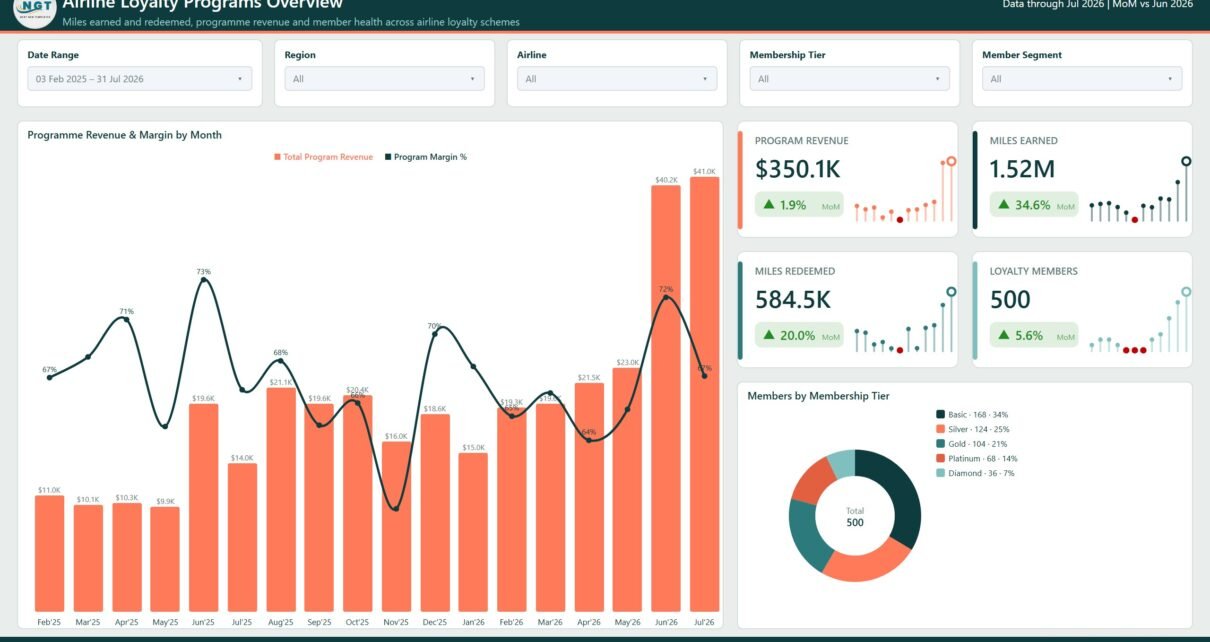Open the Date Range dropdown
Viewport: 1210px width, 642px height.
click(x=140, y=79)
